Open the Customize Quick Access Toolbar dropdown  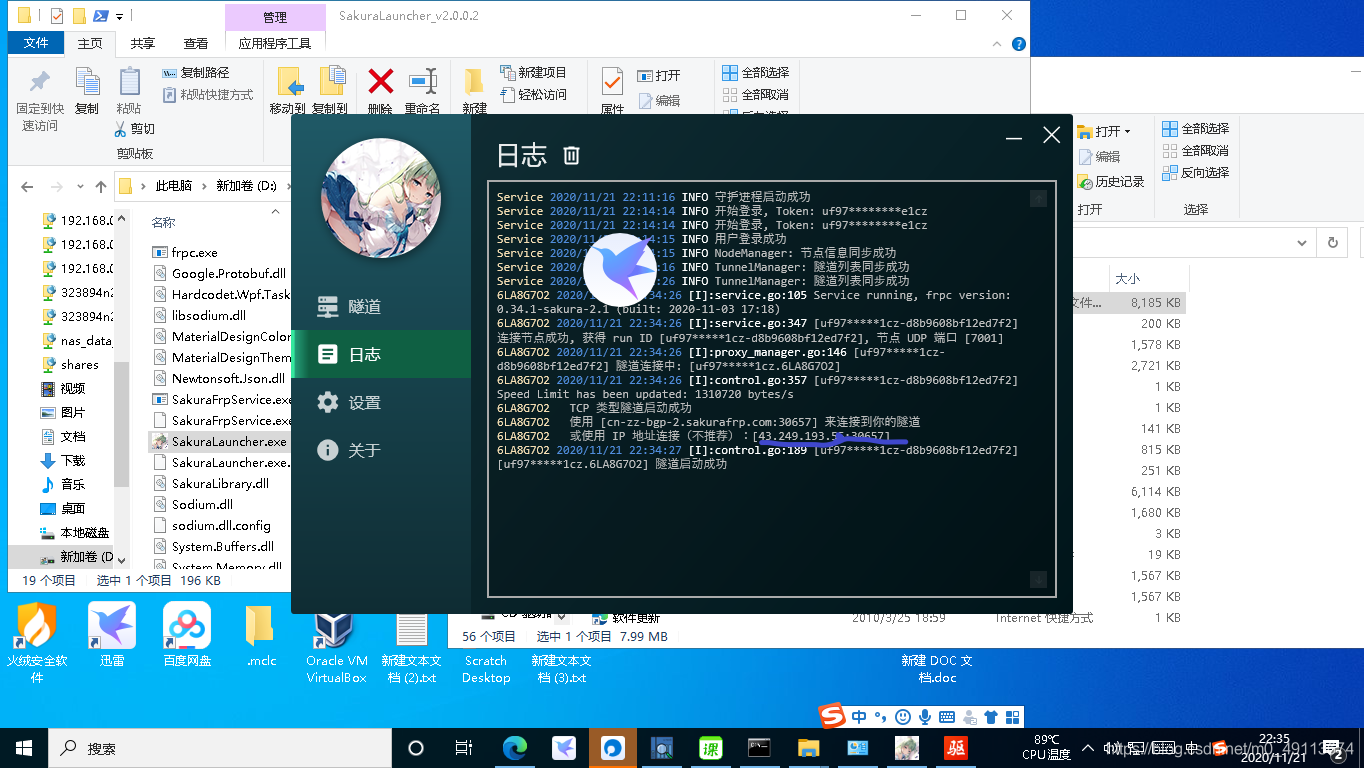[120, 16]
